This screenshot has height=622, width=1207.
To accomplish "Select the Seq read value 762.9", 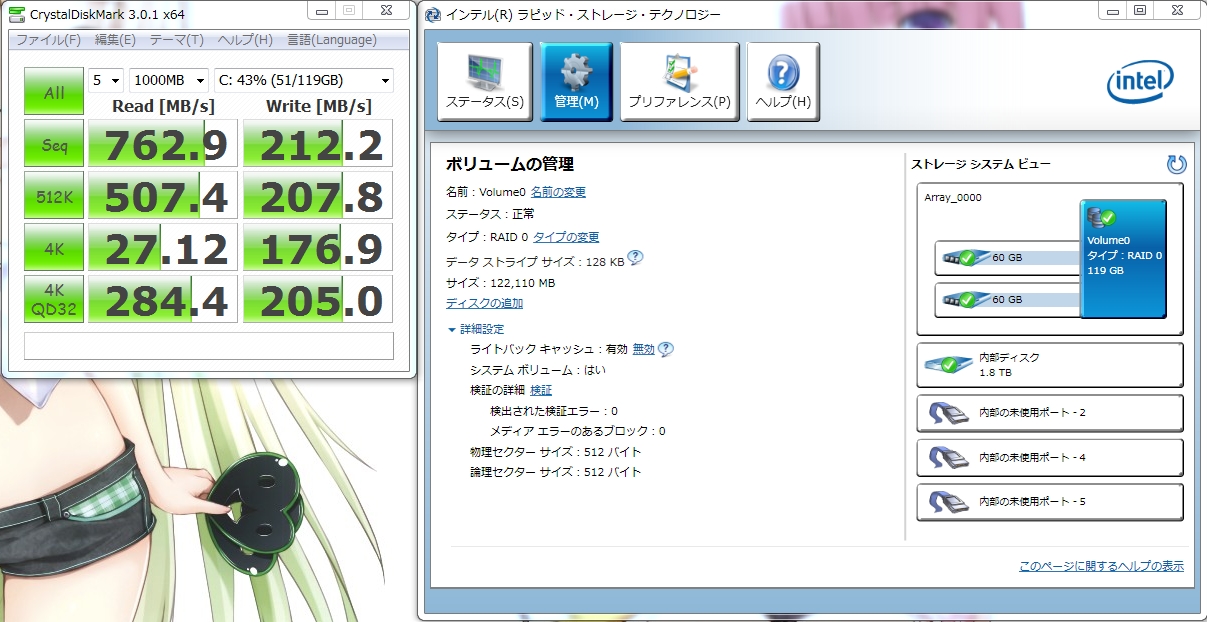I will pos(163,144).
